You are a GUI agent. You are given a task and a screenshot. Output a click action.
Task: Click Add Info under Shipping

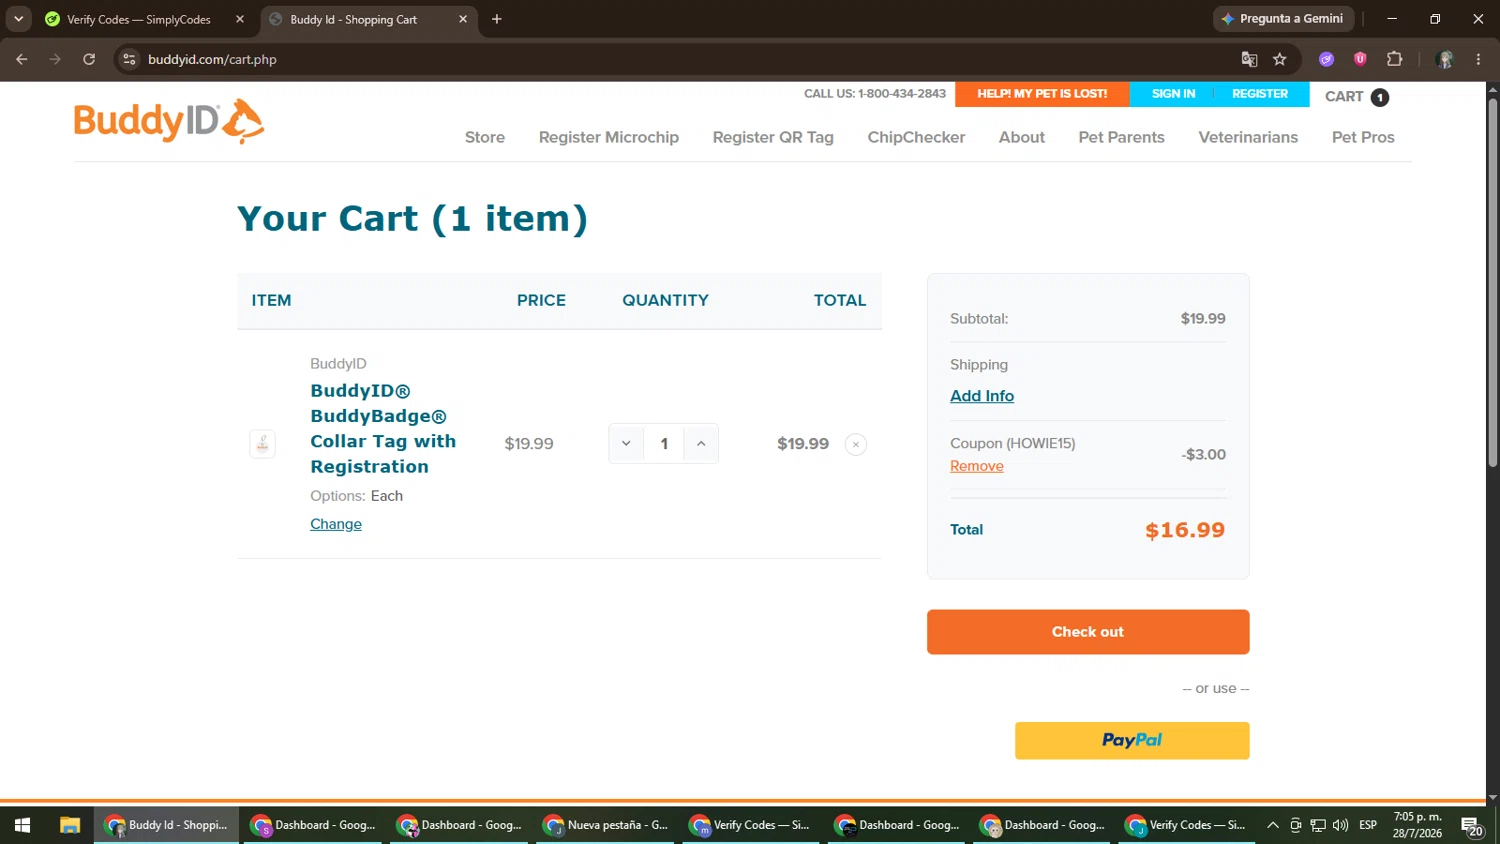(x=982, y=396)
